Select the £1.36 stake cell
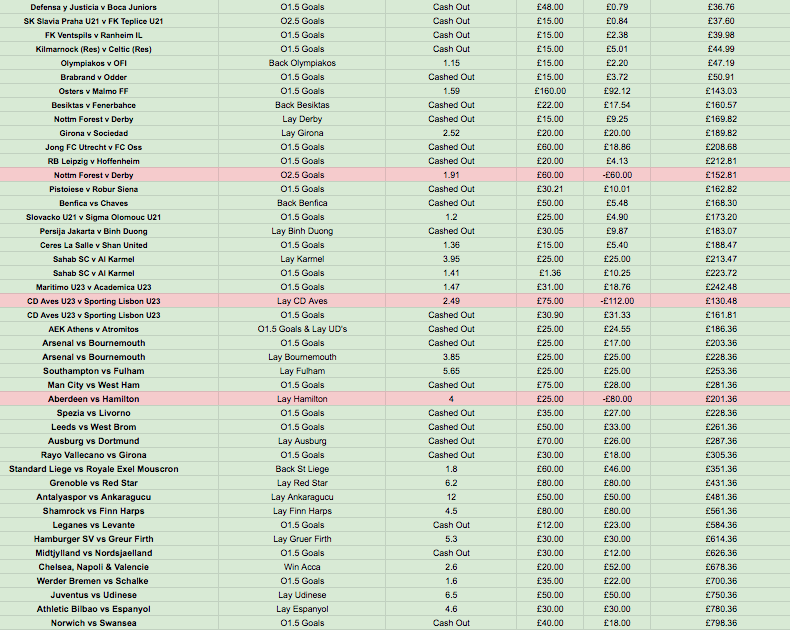 point(550,273)
